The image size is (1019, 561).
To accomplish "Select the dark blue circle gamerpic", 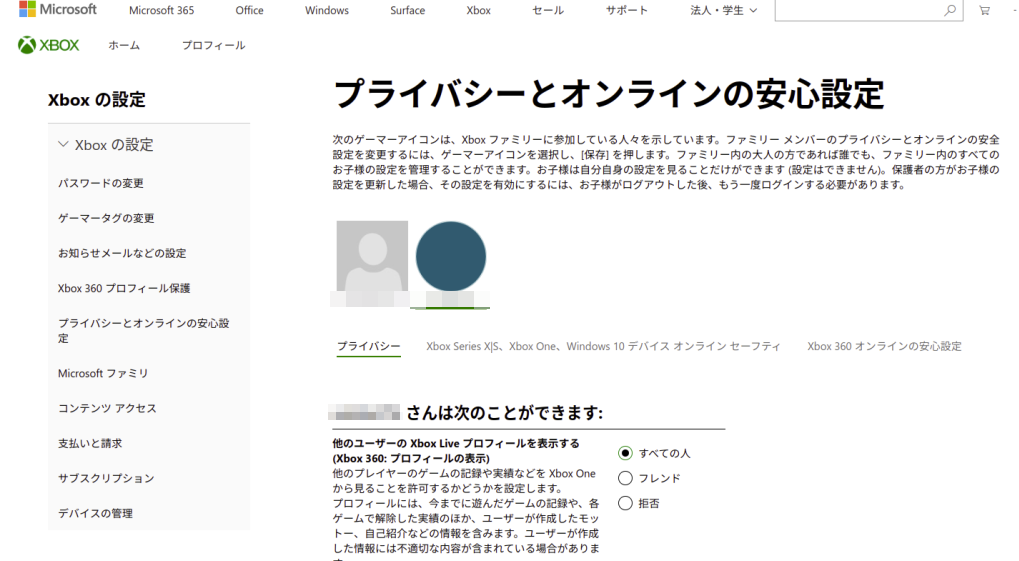I will [x=450, y=256].
